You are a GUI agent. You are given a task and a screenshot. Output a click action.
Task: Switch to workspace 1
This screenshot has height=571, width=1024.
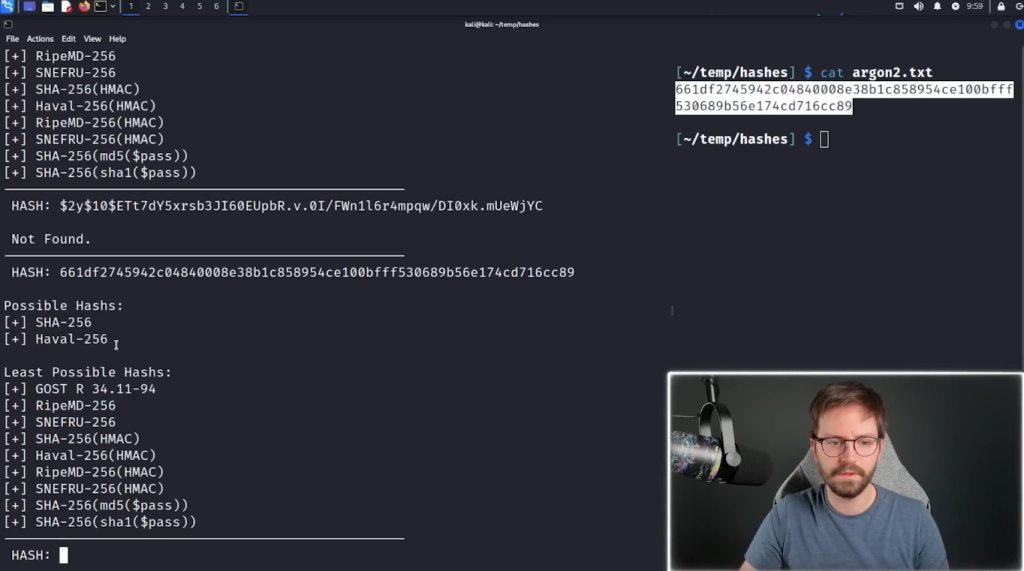[x=131, y=7]
